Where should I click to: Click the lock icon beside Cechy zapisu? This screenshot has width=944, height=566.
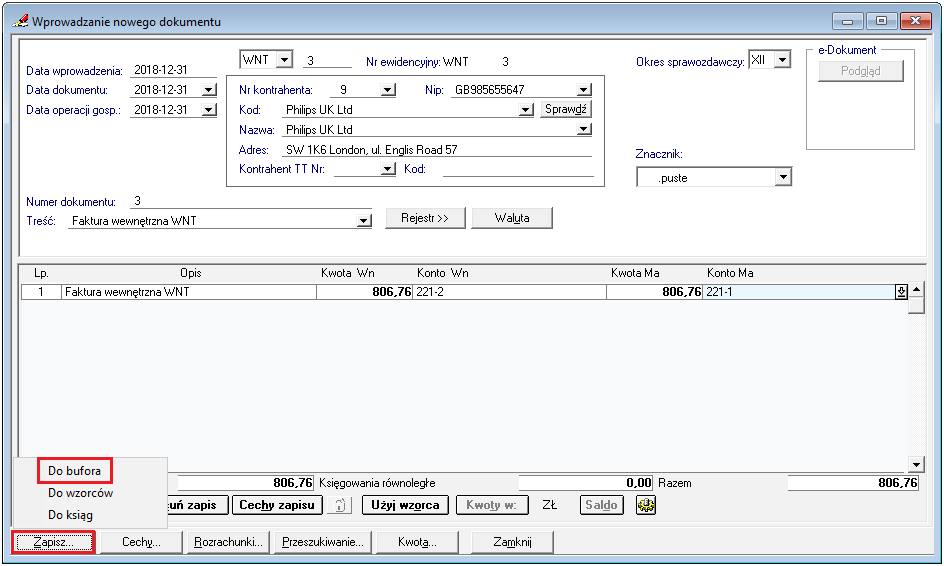(340, 505)
